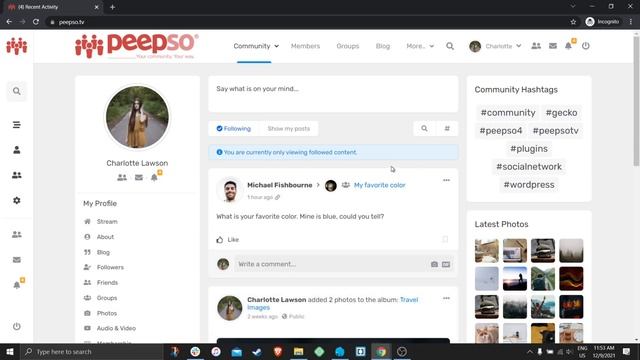Viewport: 640px width, 360px height.
Task: Click the stream search magnifier button
Action: pos(424,129)
